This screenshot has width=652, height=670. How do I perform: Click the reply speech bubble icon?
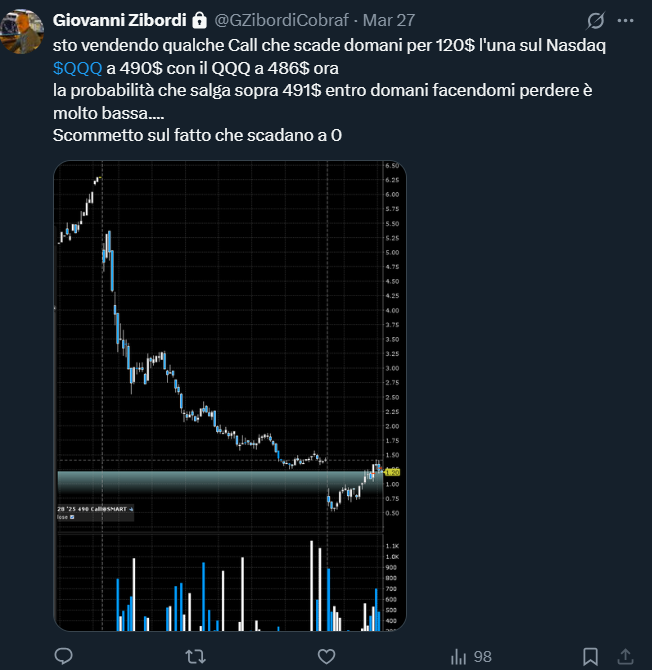tap(62, 656)
